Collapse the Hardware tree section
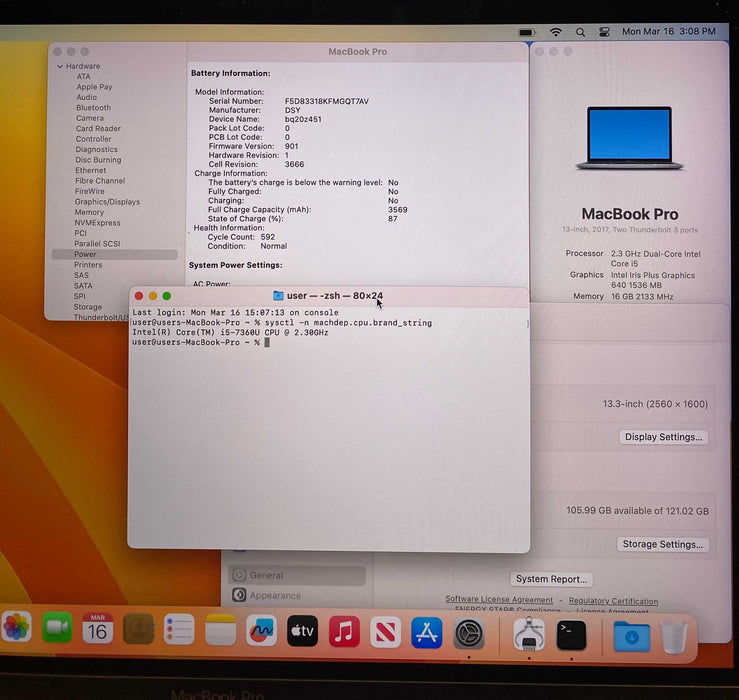Screen dimensions: 739x700 60,66
